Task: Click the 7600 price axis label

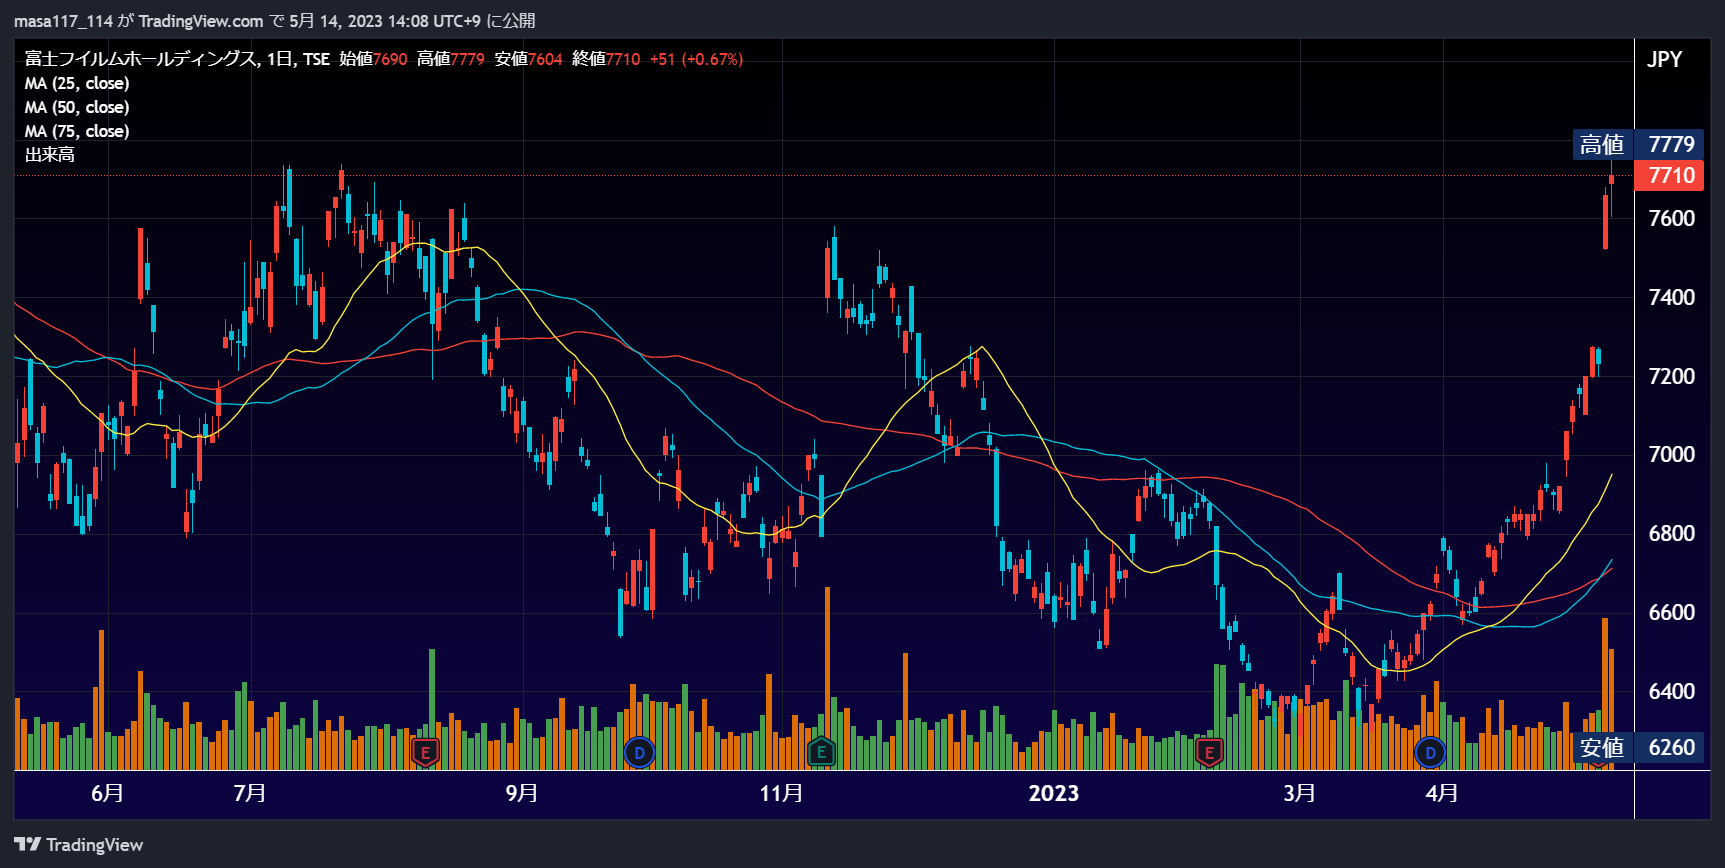Action: (x=1671, y=218)
